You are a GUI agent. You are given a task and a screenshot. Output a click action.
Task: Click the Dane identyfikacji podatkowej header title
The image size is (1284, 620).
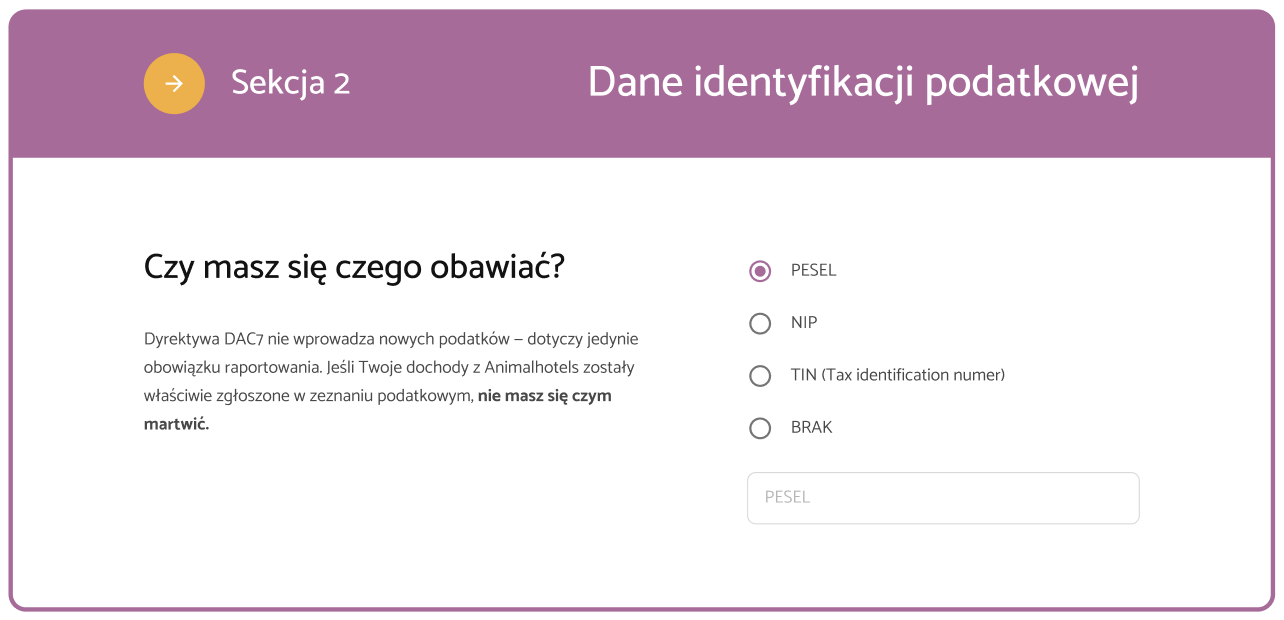[863, 83]
